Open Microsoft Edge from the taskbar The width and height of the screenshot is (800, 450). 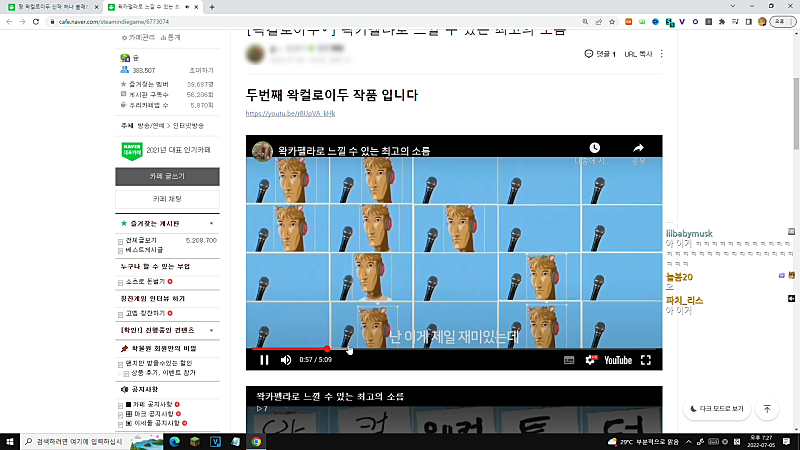pos(174,442)
